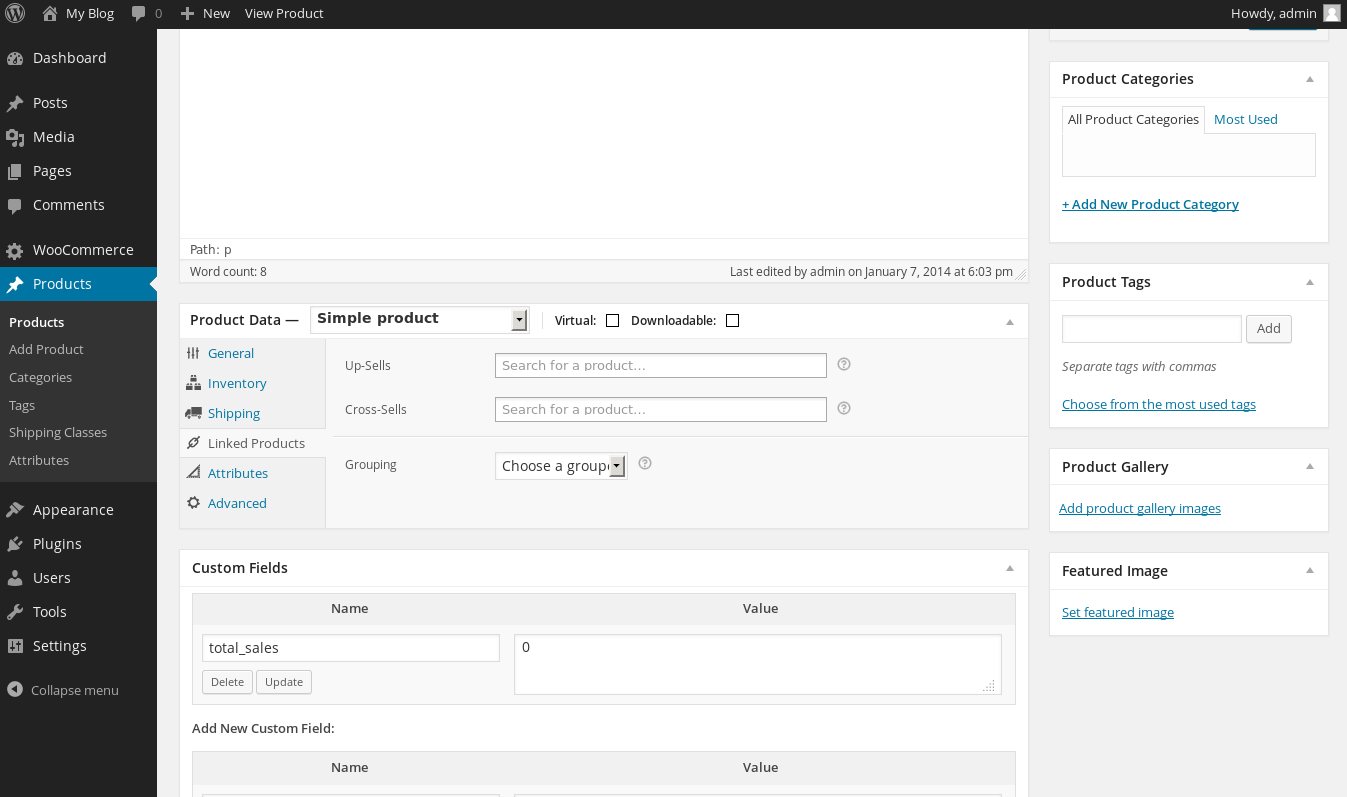Image resolution: width=1347 pixels, height=797 pixels.
Task: Switch to the Most Used categories tab
Action: point(1245,120)
